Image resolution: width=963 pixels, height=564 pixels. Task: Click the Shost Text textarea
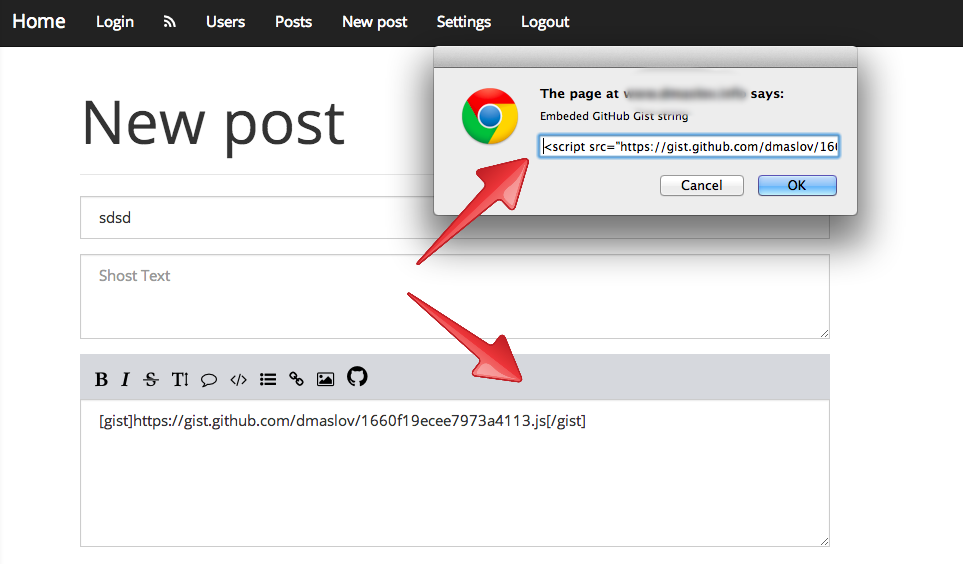click(x=454, y=296)
